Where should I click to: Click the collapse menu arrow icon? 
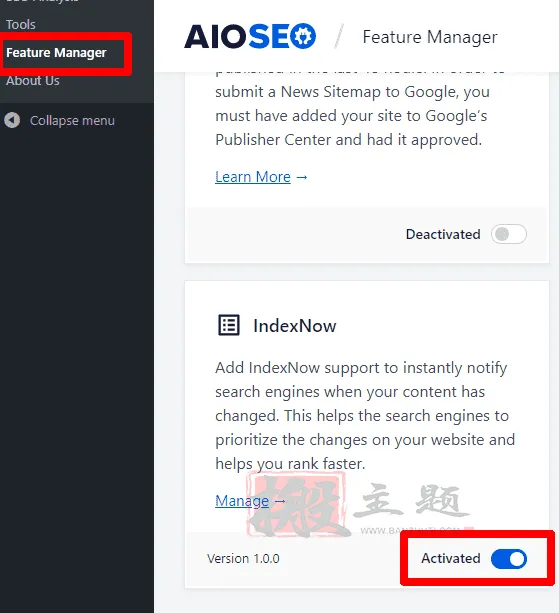[12, 120]
